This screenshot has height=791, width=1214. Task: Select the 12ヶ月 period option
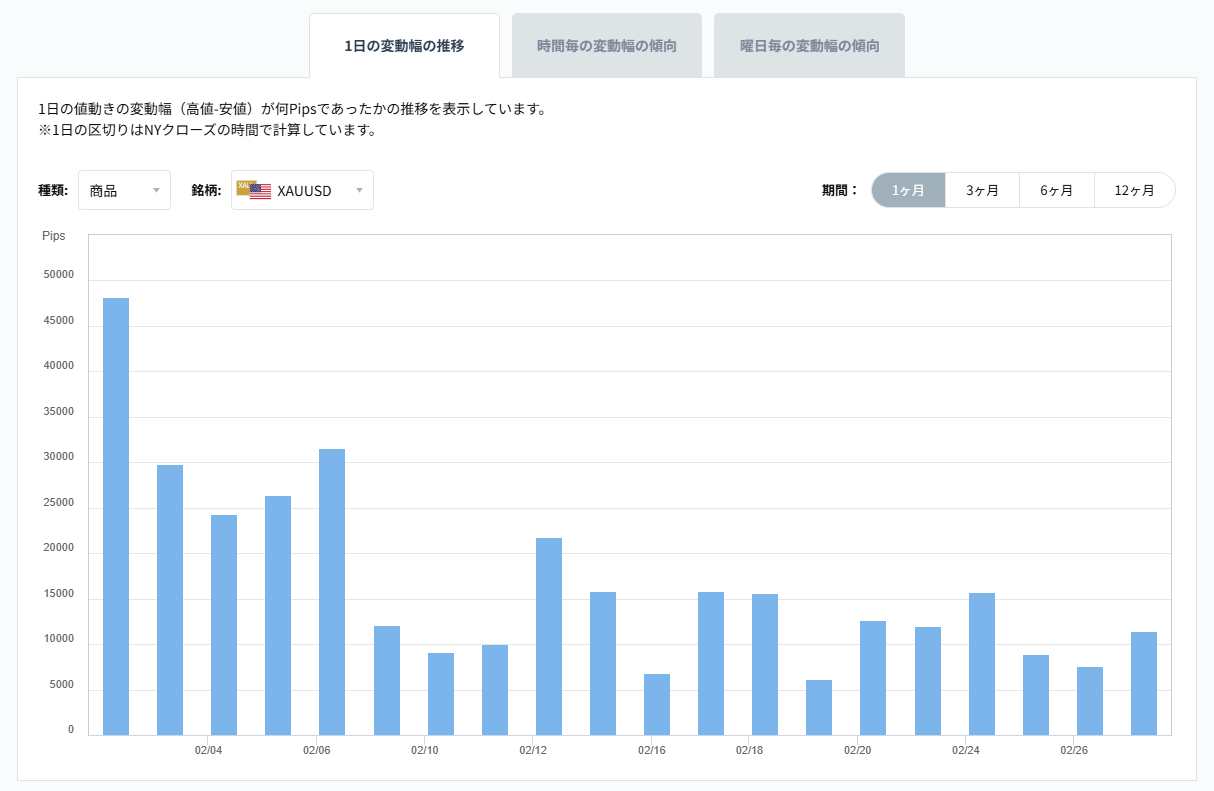click(x=1135, y=190)
